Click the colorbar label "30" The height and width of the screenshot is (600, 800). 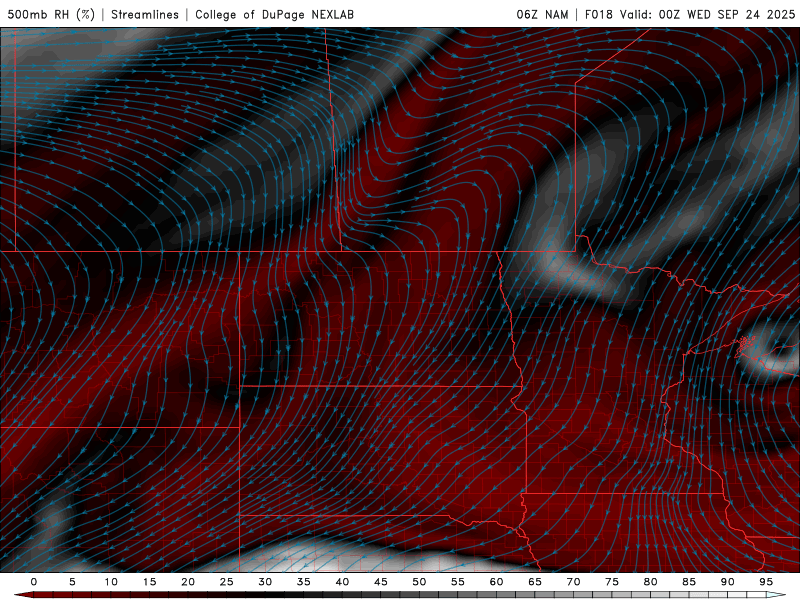pyautogui.click(x=265, y=582)
